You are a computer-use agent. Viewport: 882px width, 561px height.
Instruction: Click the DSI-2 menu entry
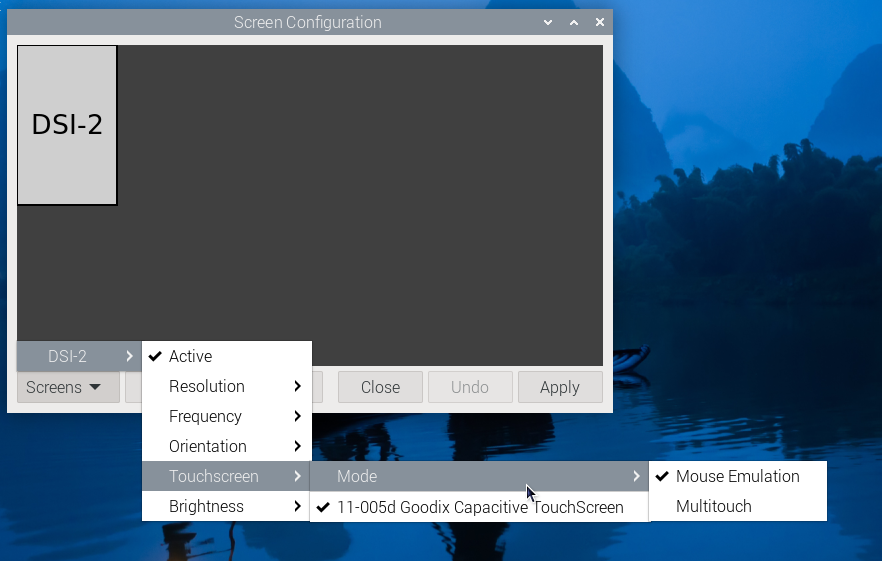[78, 356]
